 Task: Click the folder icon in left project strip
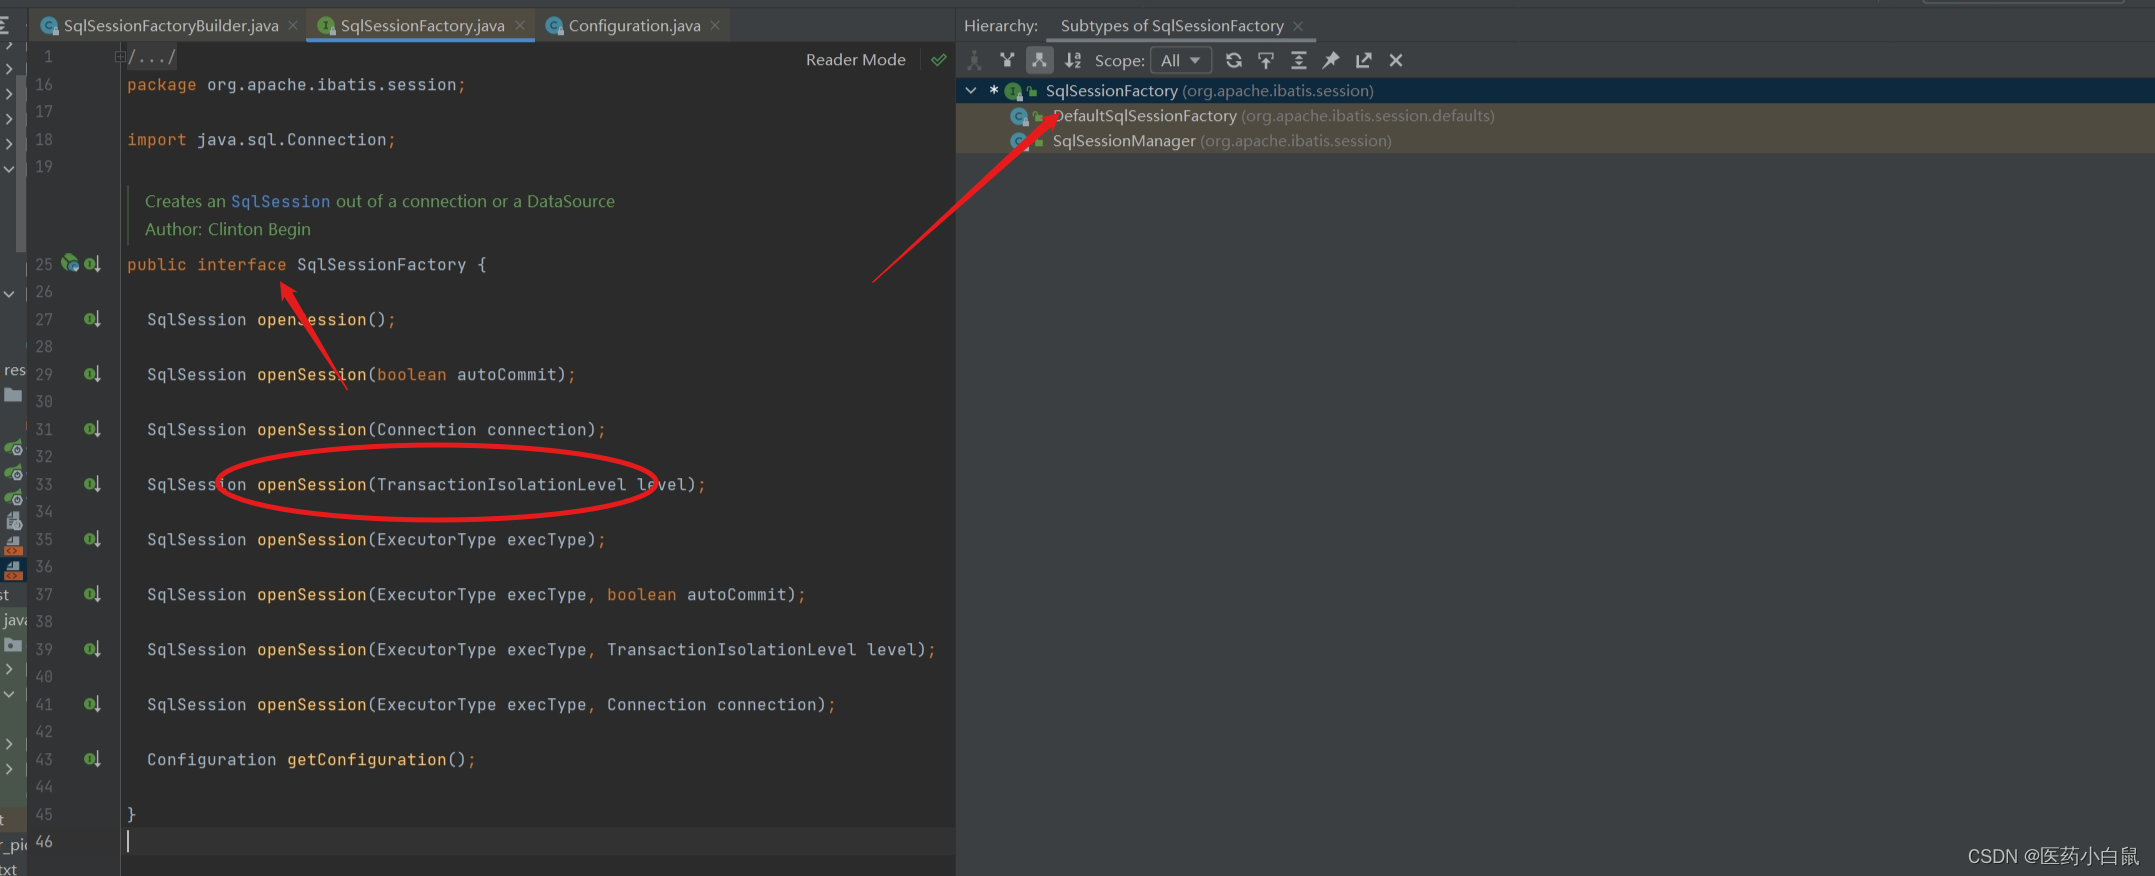click(x=13, y=395)
